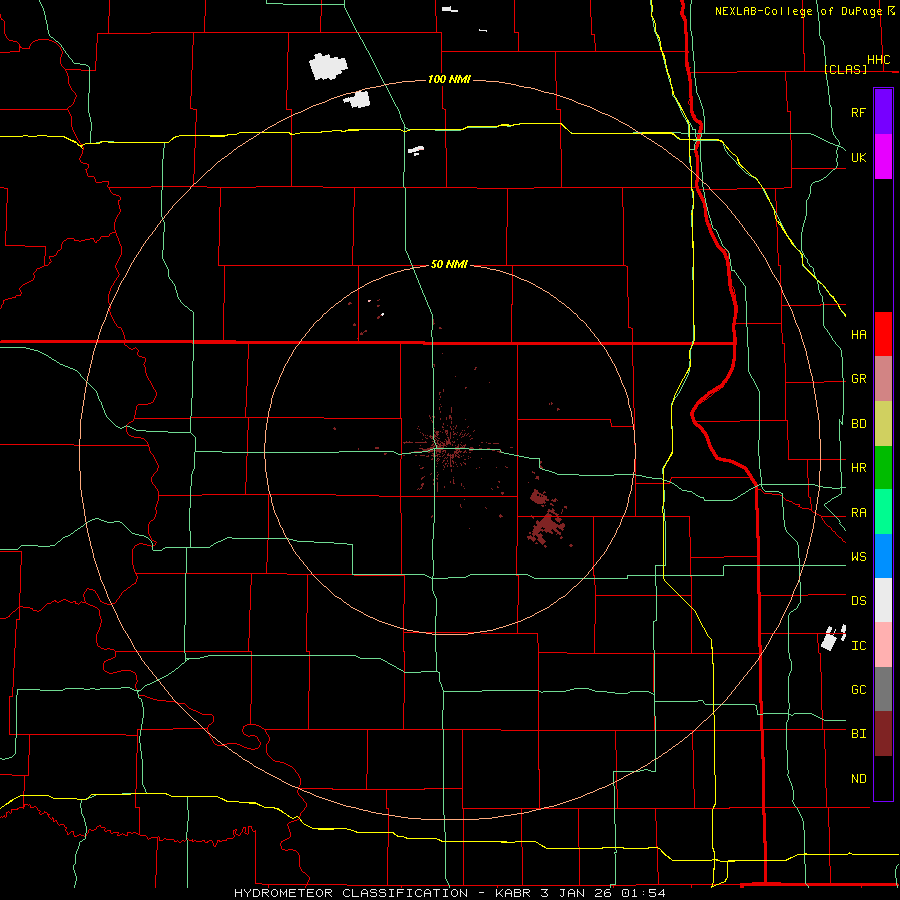Image resolution: width=900 pixels, height=900 pixels.
Task: Click the UK legend label
Action: (x=858, y=157)
